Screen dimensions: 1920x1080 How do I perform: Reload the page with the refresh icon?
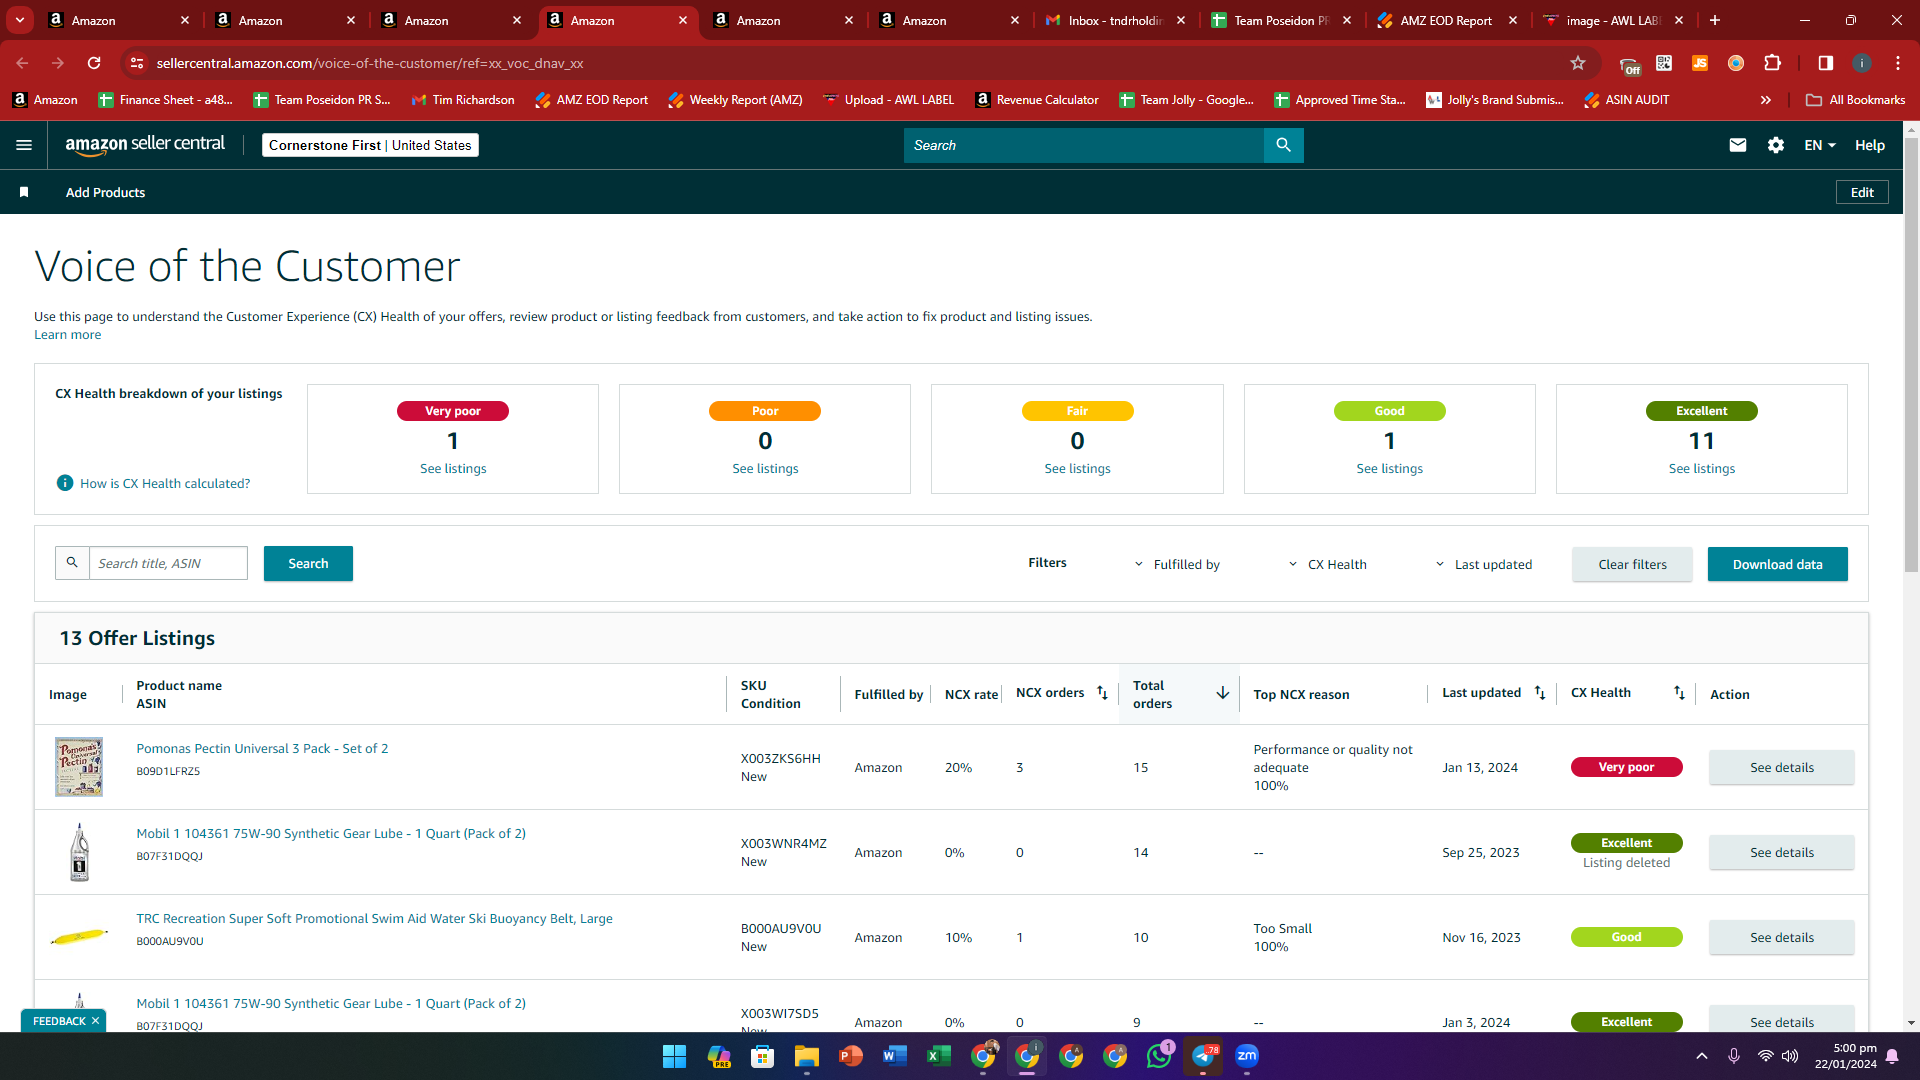(x=94, y=63)
